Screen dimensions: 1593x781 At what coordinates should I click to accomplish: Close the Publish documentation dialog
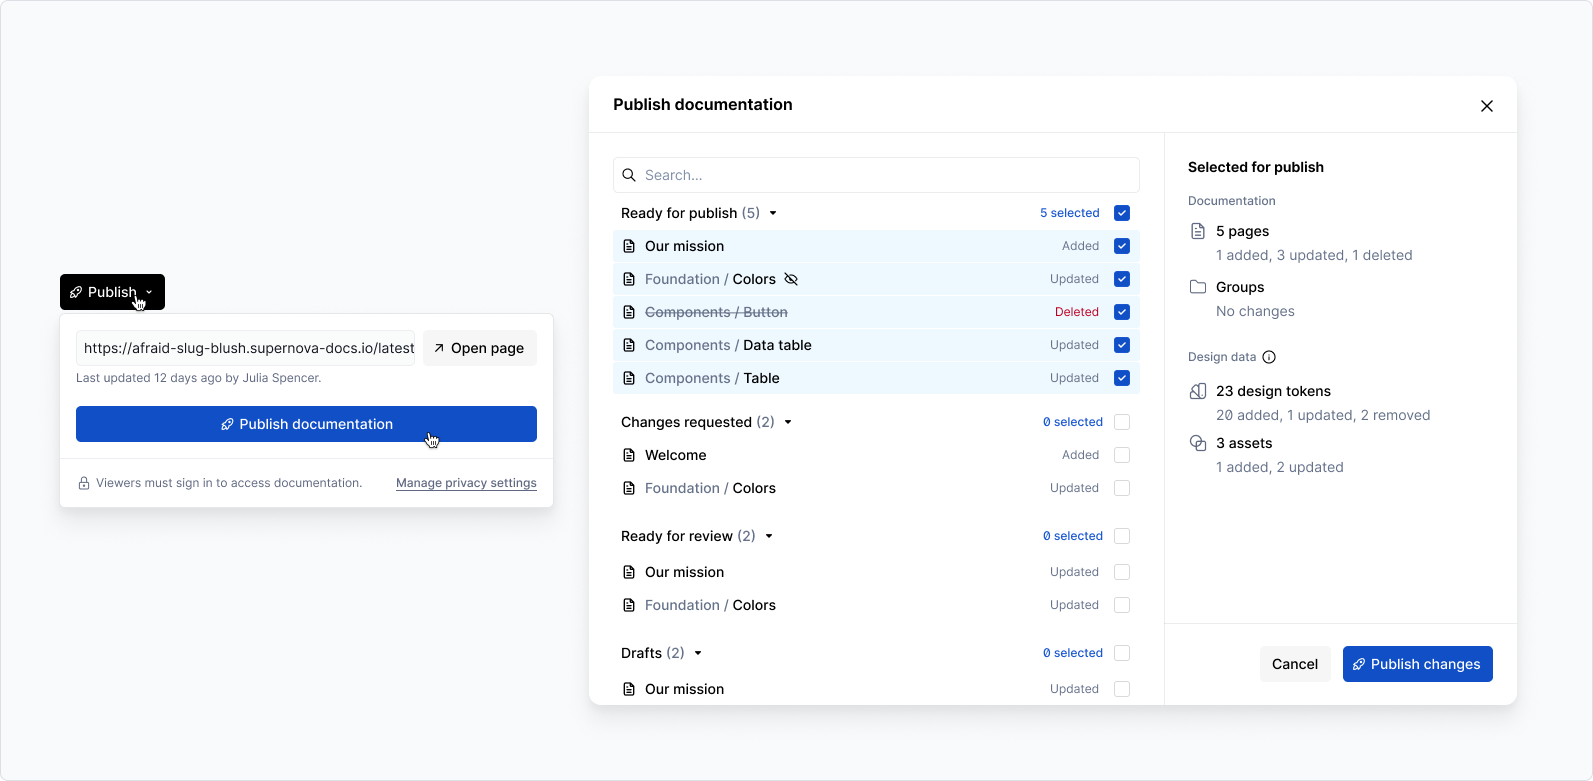(x=1487, y=106)
